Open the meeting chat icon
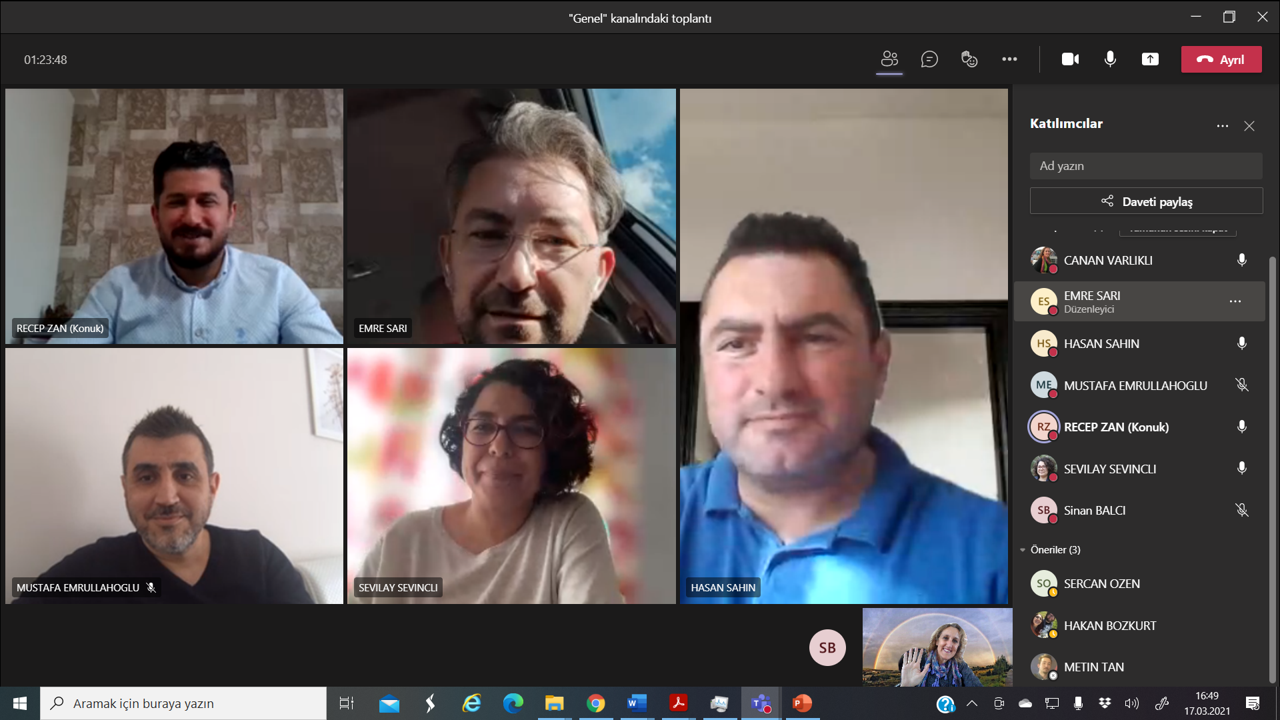 point(929,59)
